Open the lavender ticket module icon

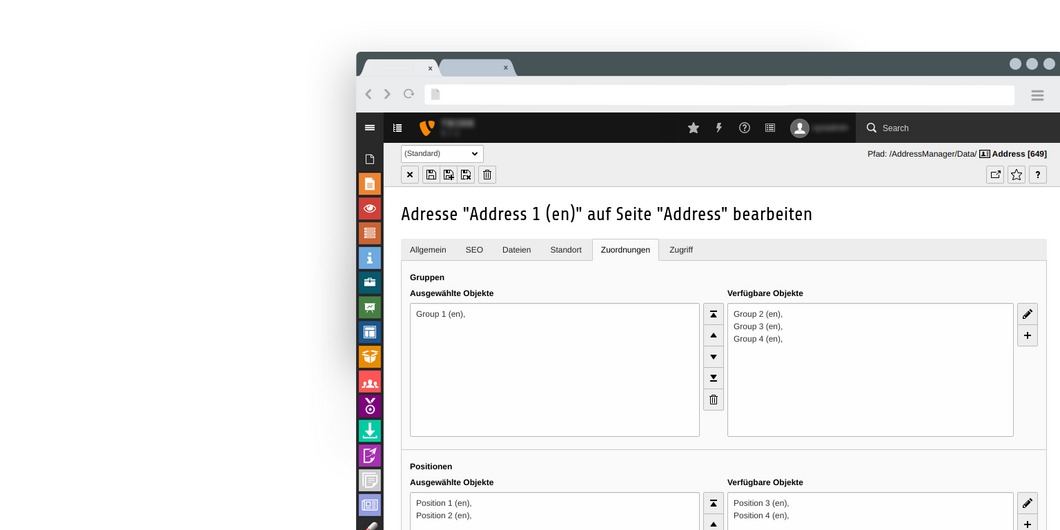tap(370, 504)
